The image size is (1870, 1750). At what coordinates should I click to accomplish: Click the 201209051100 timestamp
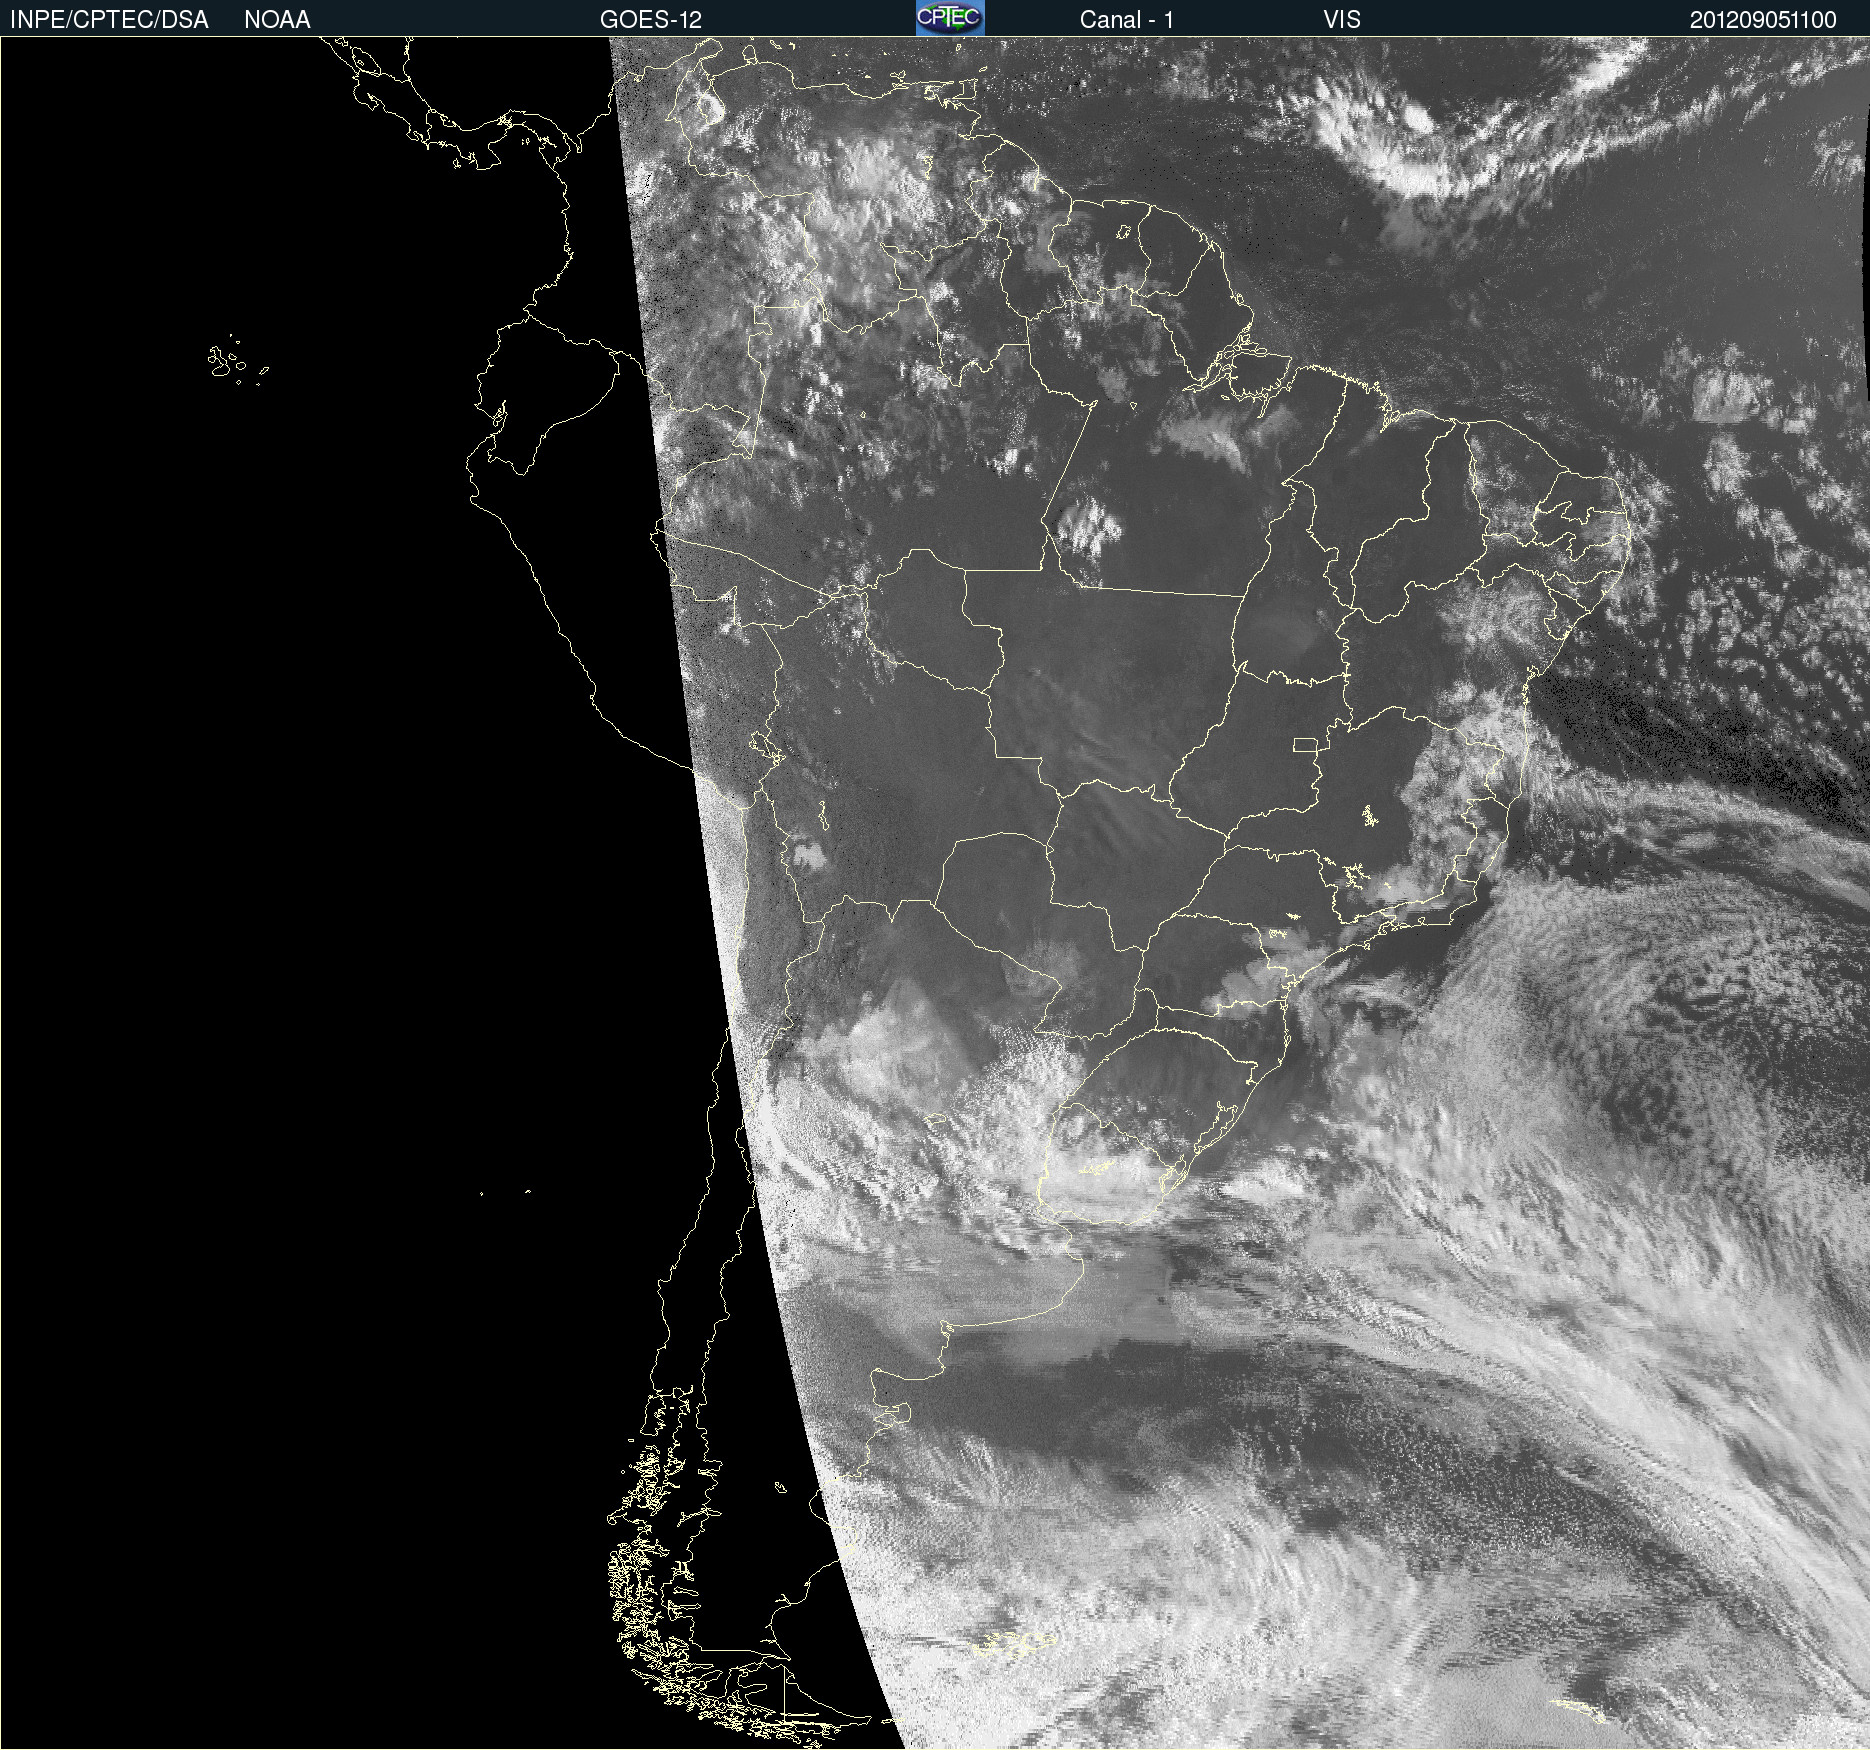point(1763,20)
